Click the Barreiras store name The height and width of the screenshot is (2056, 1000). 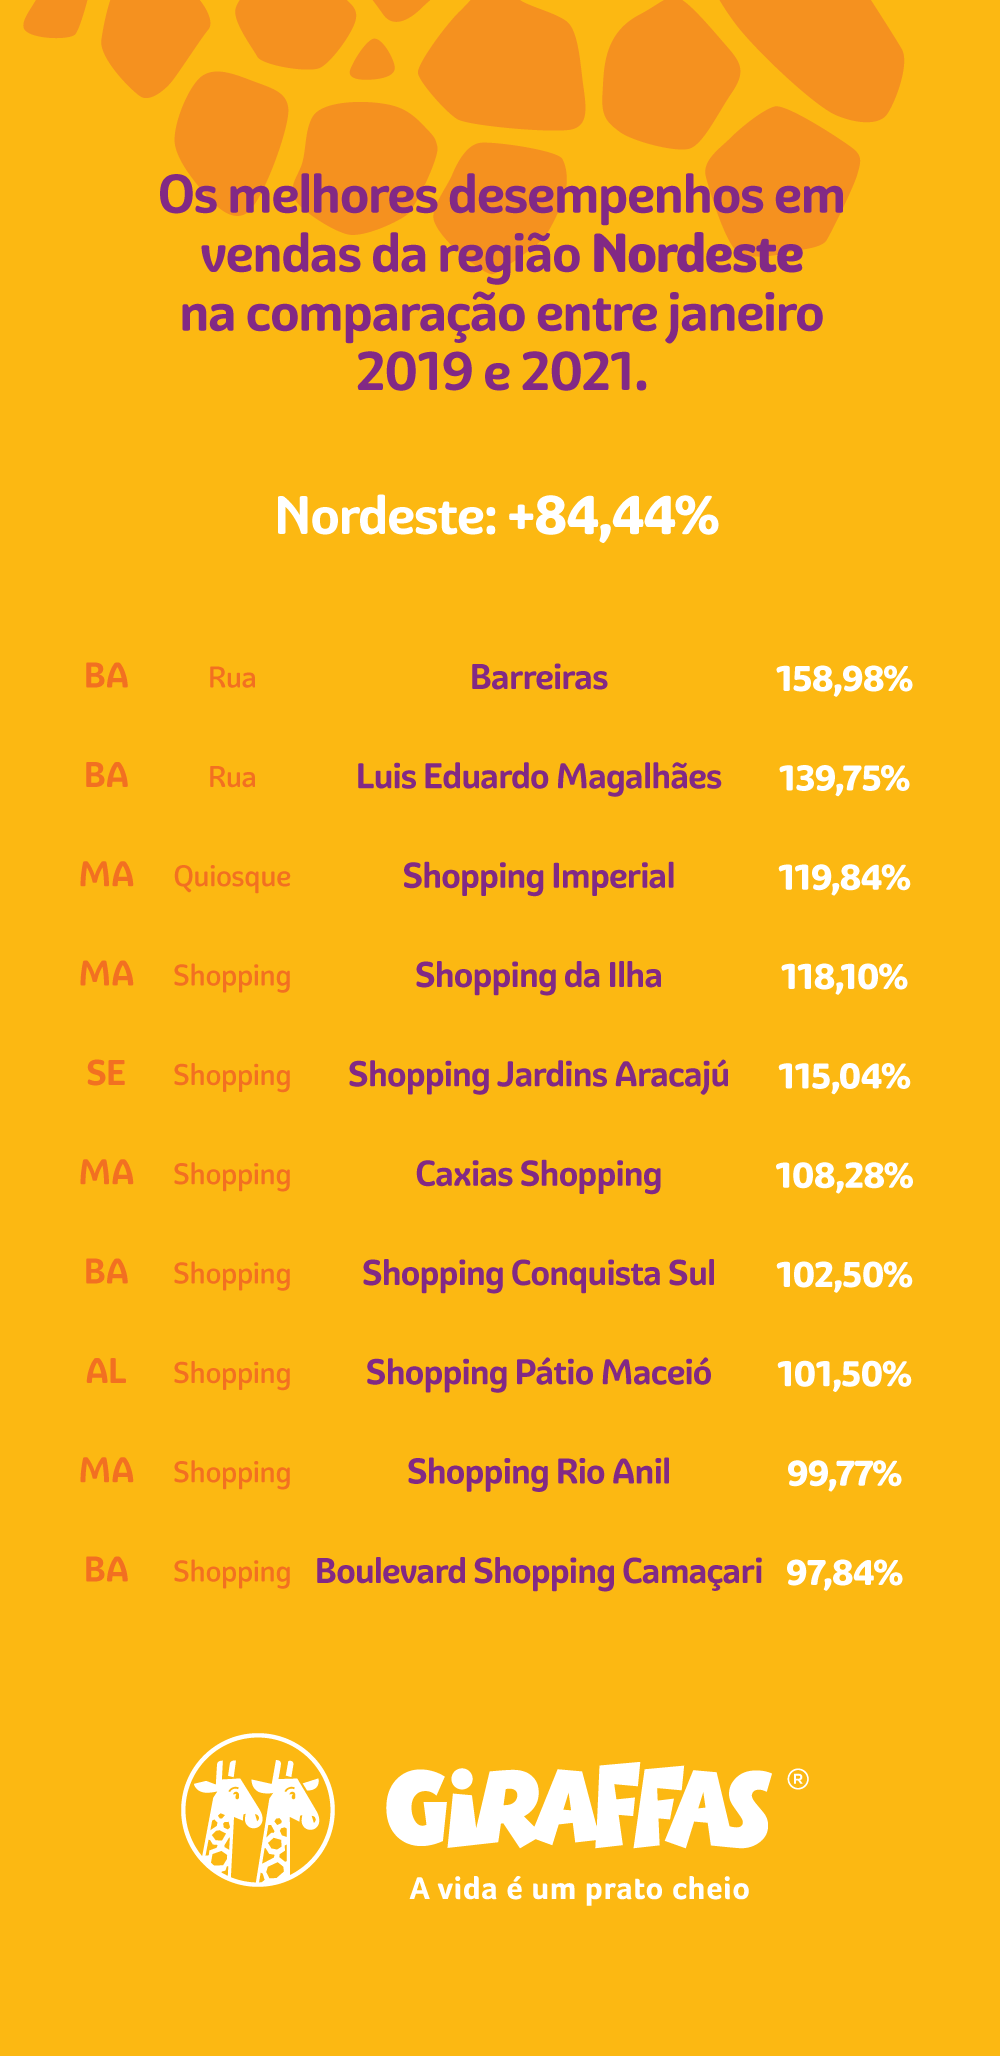[539, 678]
